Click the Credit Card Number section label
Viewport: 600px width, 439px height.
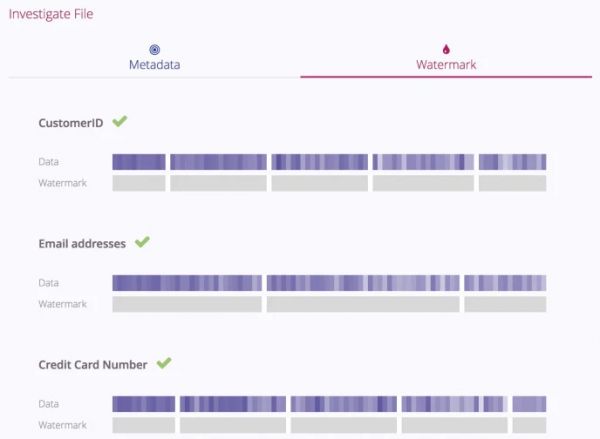coord(93,365)
